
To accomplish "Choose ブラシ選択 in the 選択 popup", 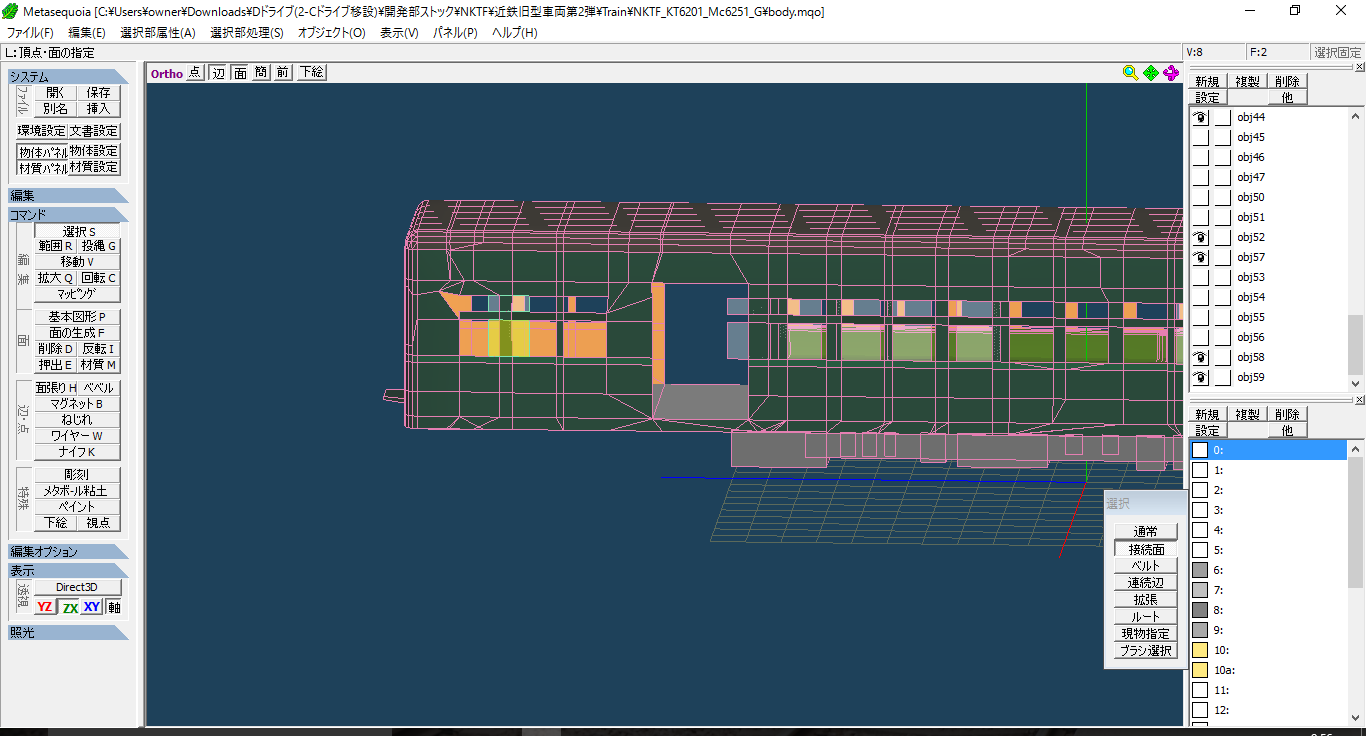I will (1146, 651).
